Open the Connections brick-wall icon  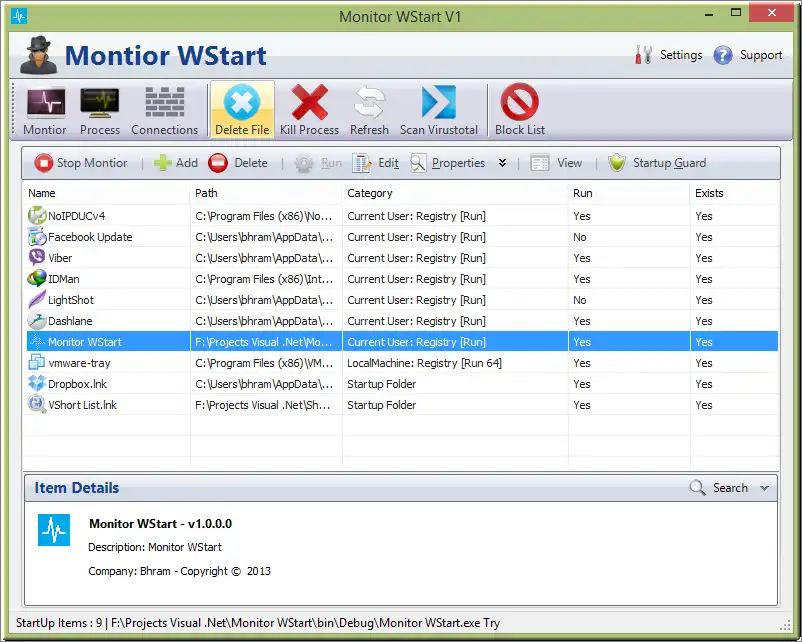[x=165, y=103]
